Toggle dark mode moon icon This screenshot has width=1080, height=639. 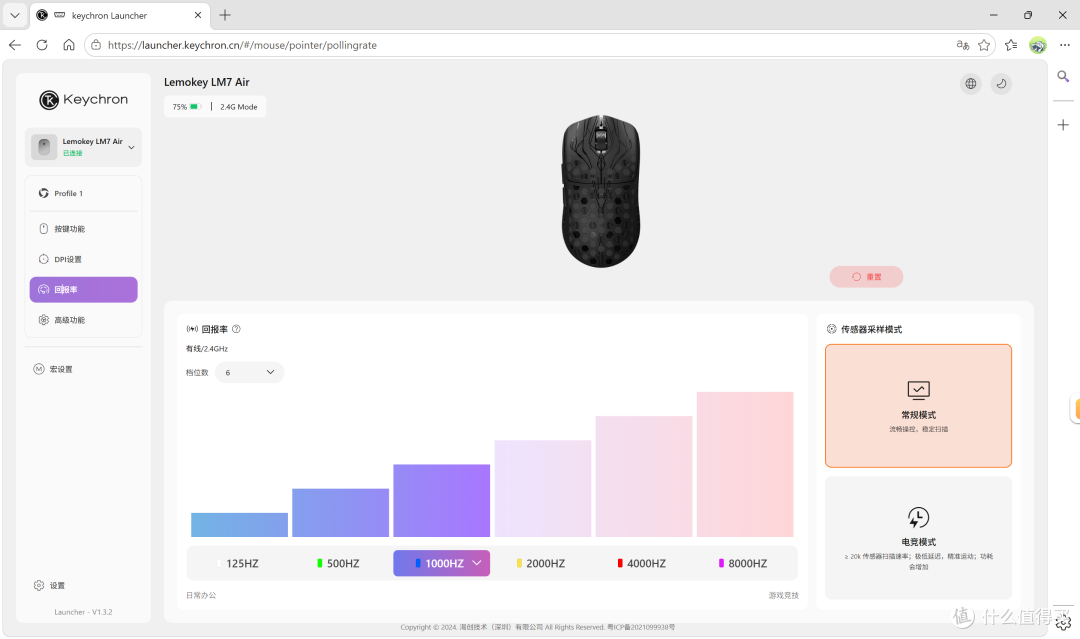(x=1001, y=83)
